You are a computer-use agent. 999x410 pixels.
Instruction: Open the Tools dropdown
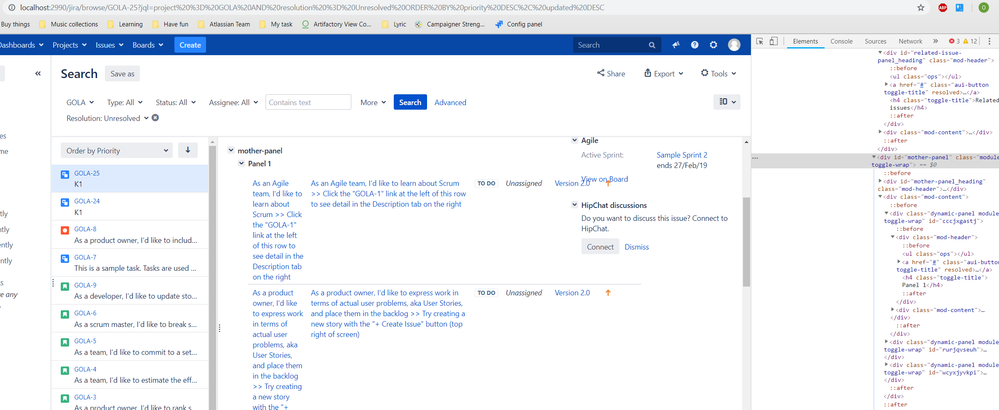(x=718, y=74)
